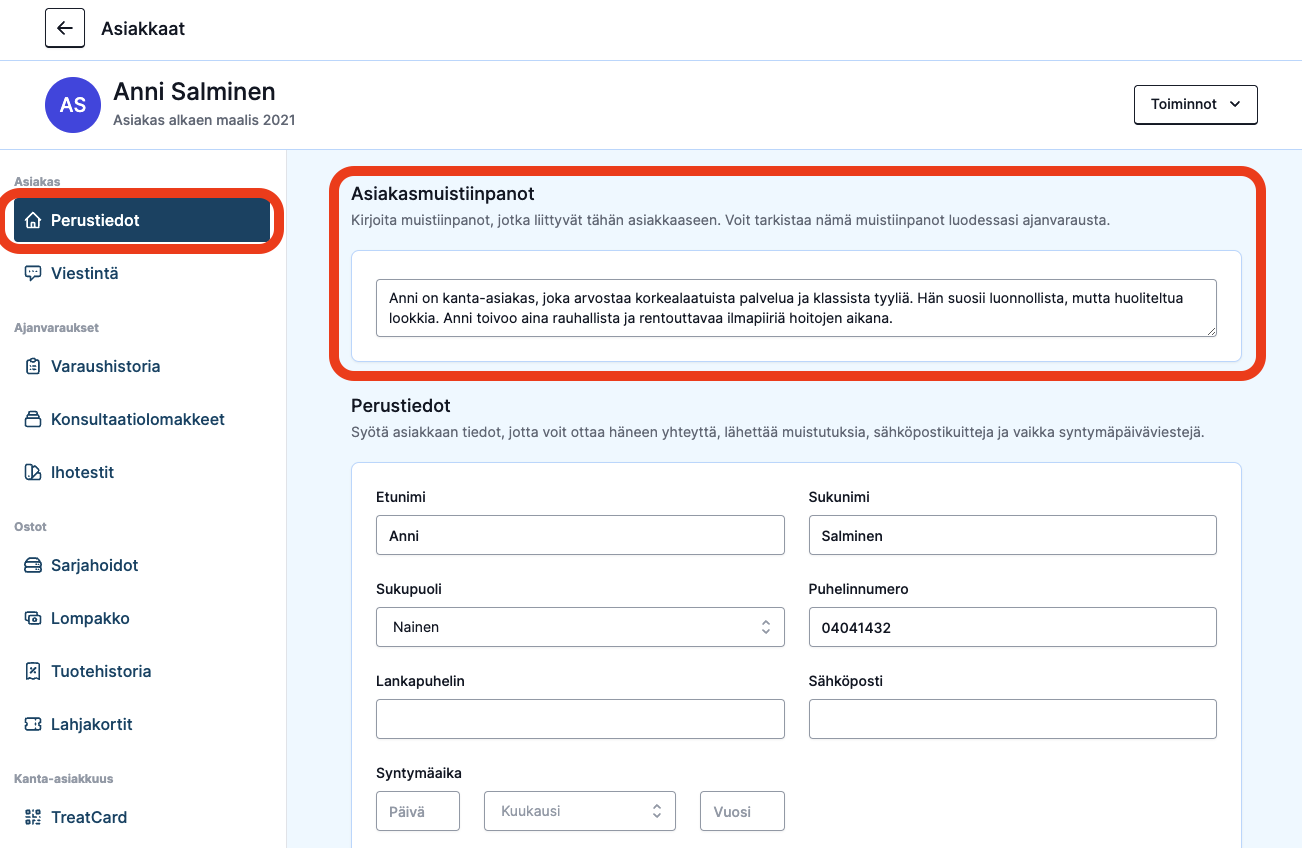Click the Ihotestit icon
1302x848 pixels.
pos(33,472)
